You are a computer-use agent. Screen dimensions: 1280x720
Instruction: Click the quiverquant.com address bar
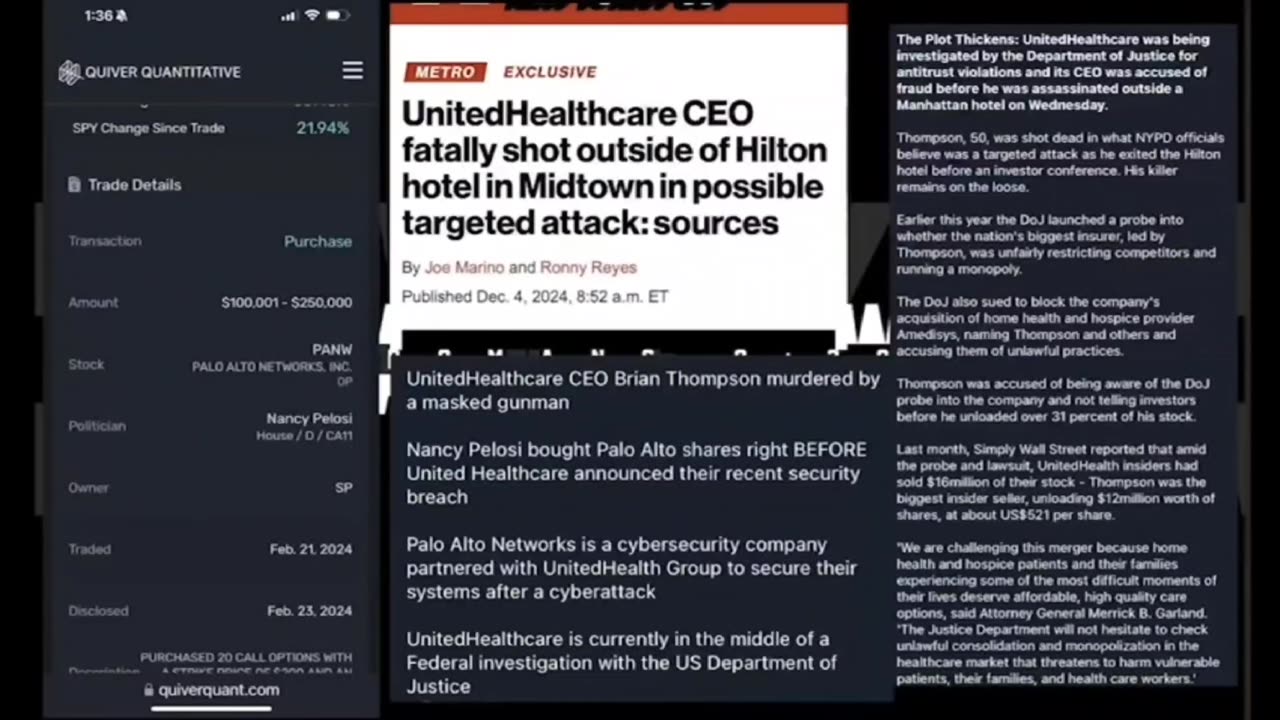point(211,690)
